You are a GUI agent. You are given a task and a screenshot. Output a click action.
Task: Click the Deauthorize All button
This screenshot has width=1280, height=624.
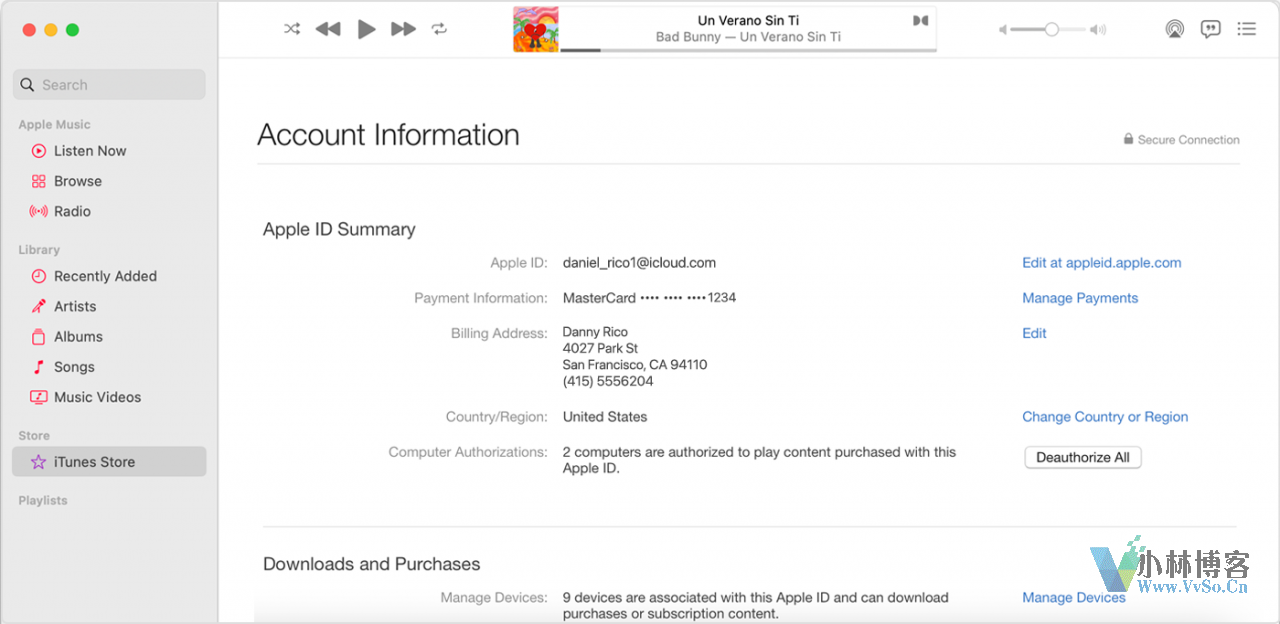pyautogui.click(x=1083, y=457)
